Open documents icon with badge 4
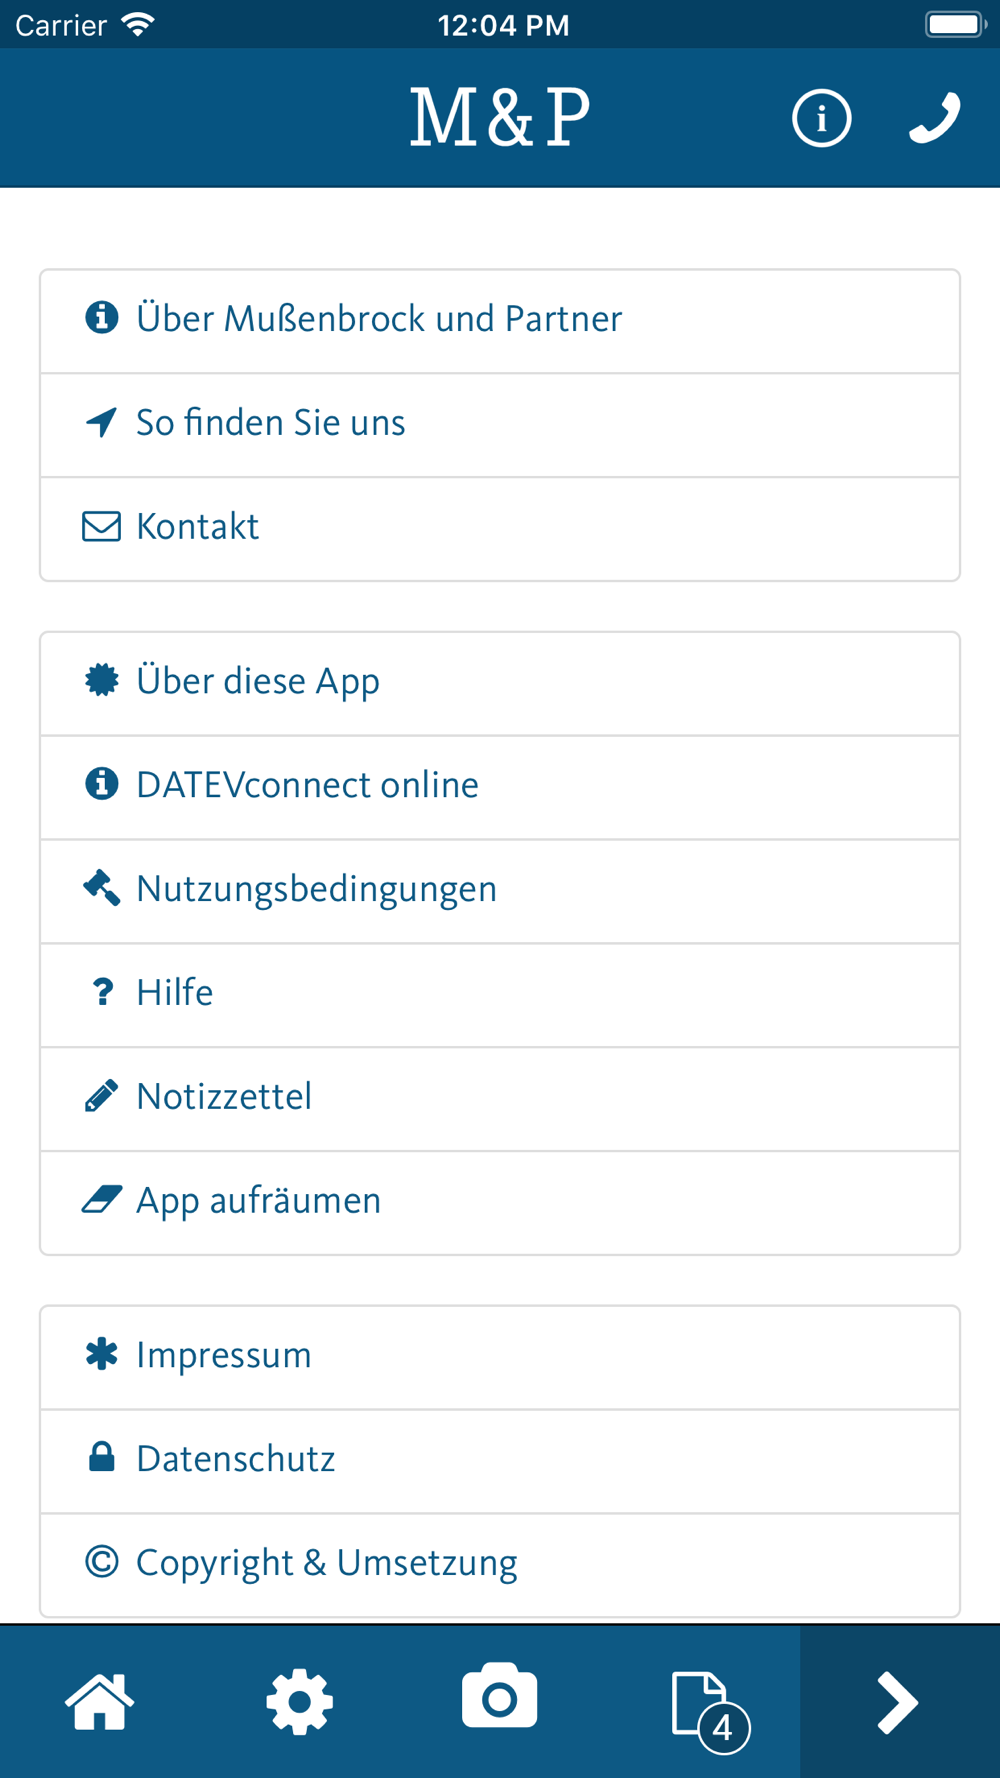The width and height of the screenshot is (1000, 1778). pyautogui.click(x=710, y=1711)
